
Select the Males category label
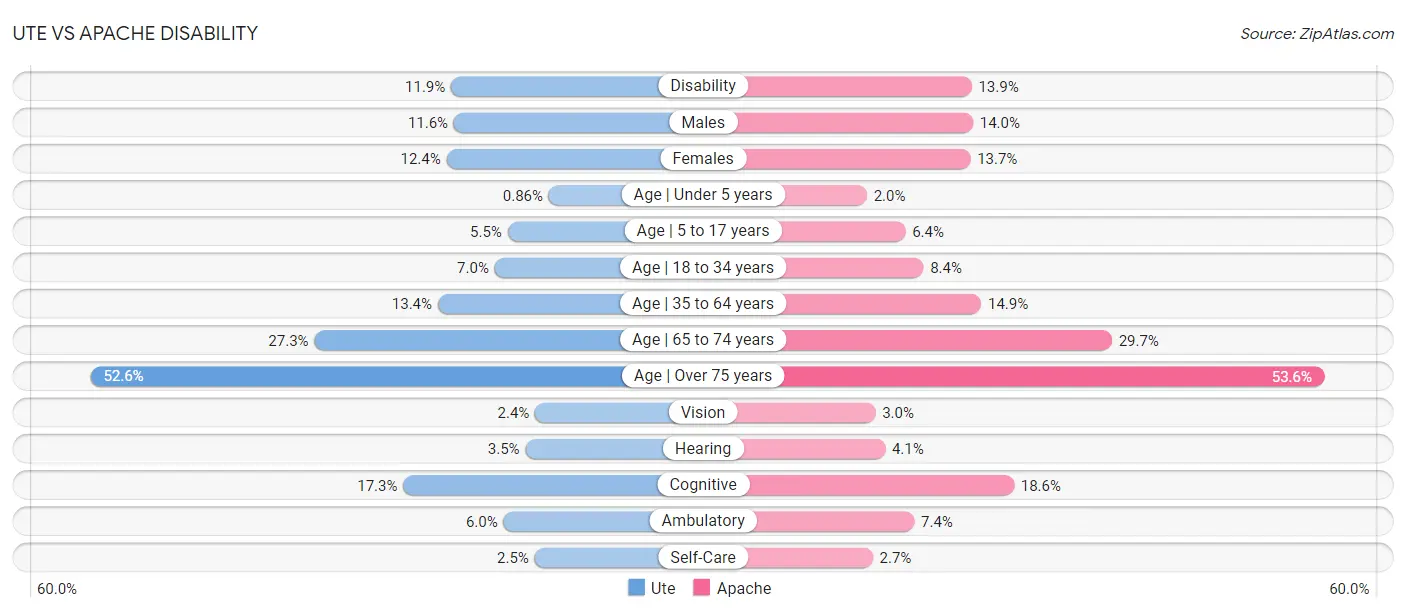pos(703,122)
